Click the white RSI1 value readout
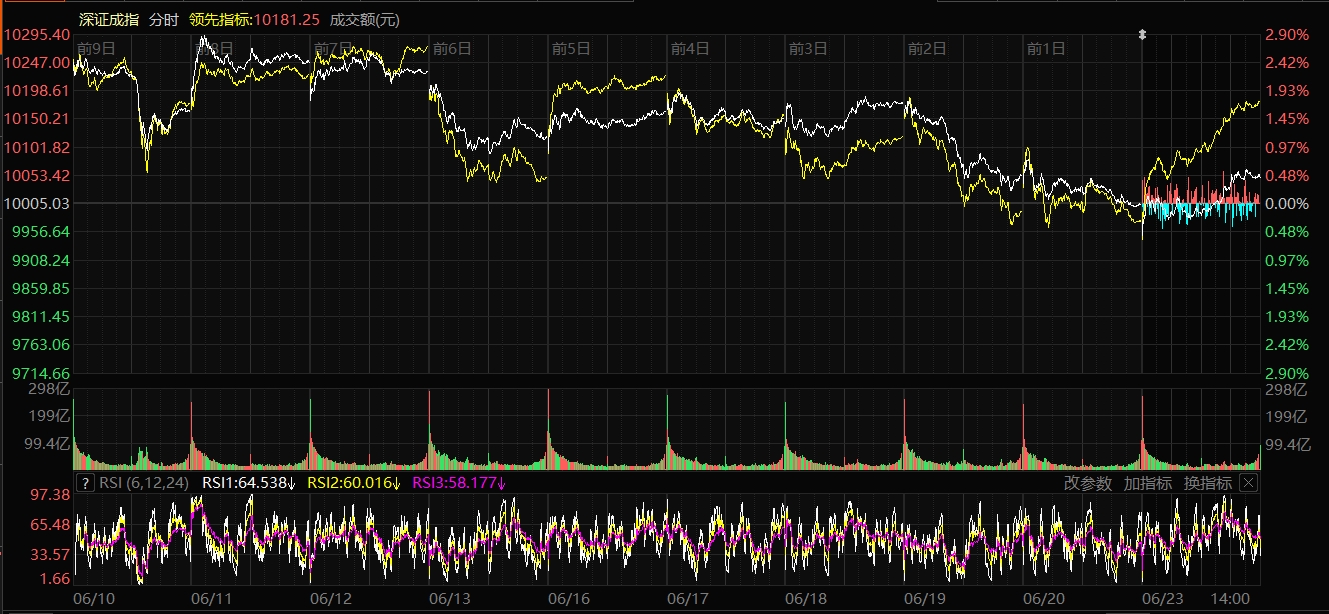This screenshot has height=614, width=1329. click(x=249, y=483)
